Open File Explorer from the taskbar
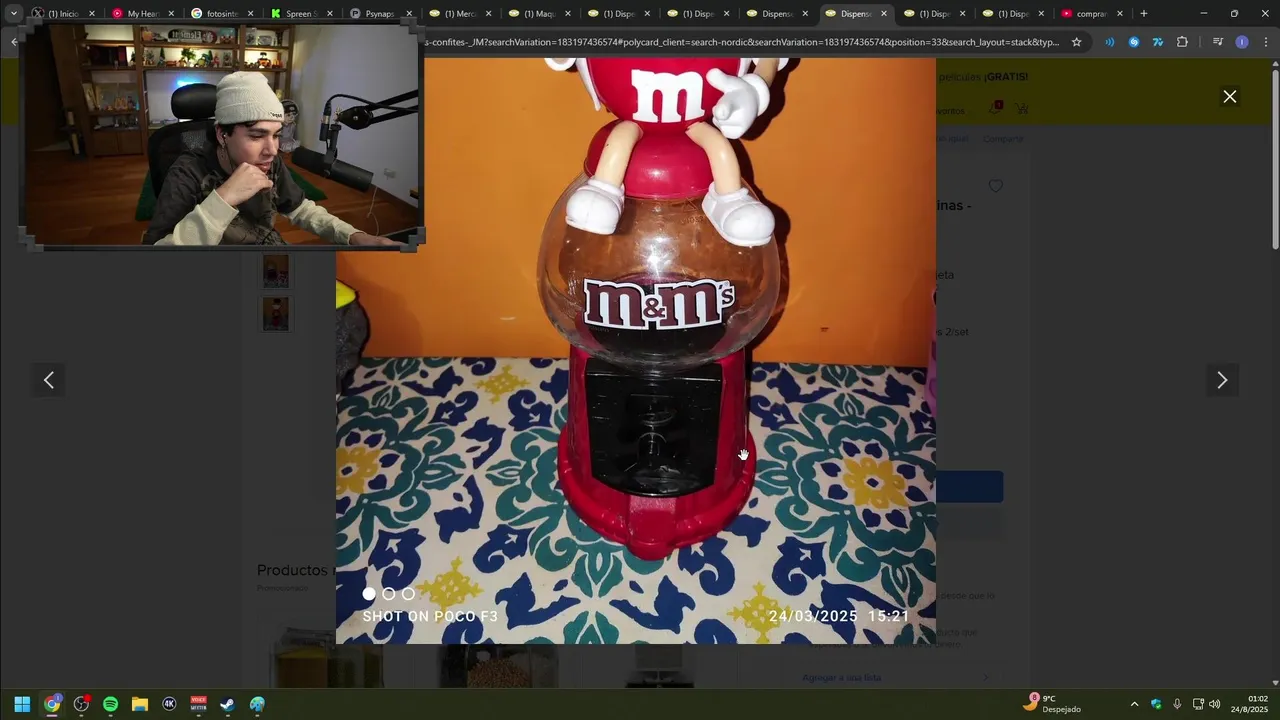Image resolution: width=1280 pixels, height=720 pixels. click(140, 704)
